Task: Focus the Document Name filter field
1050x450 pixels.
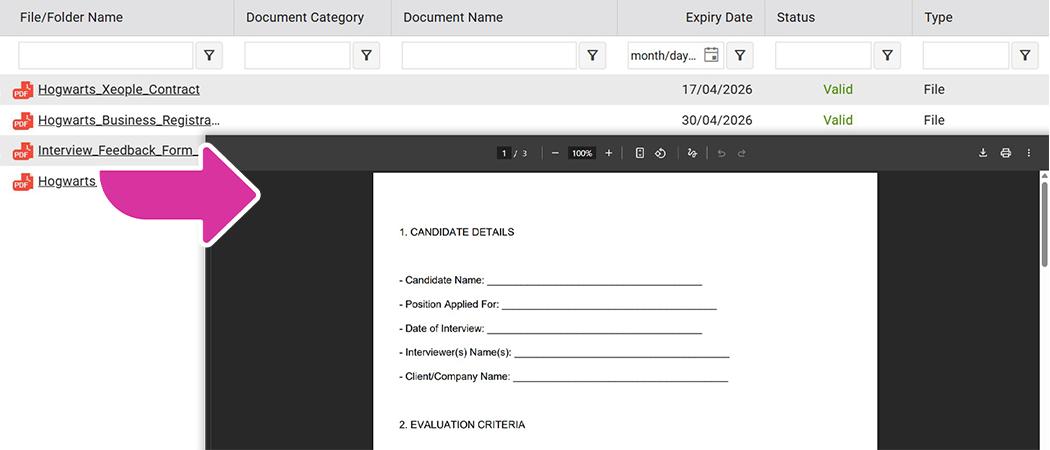Action: coord(489,56)
